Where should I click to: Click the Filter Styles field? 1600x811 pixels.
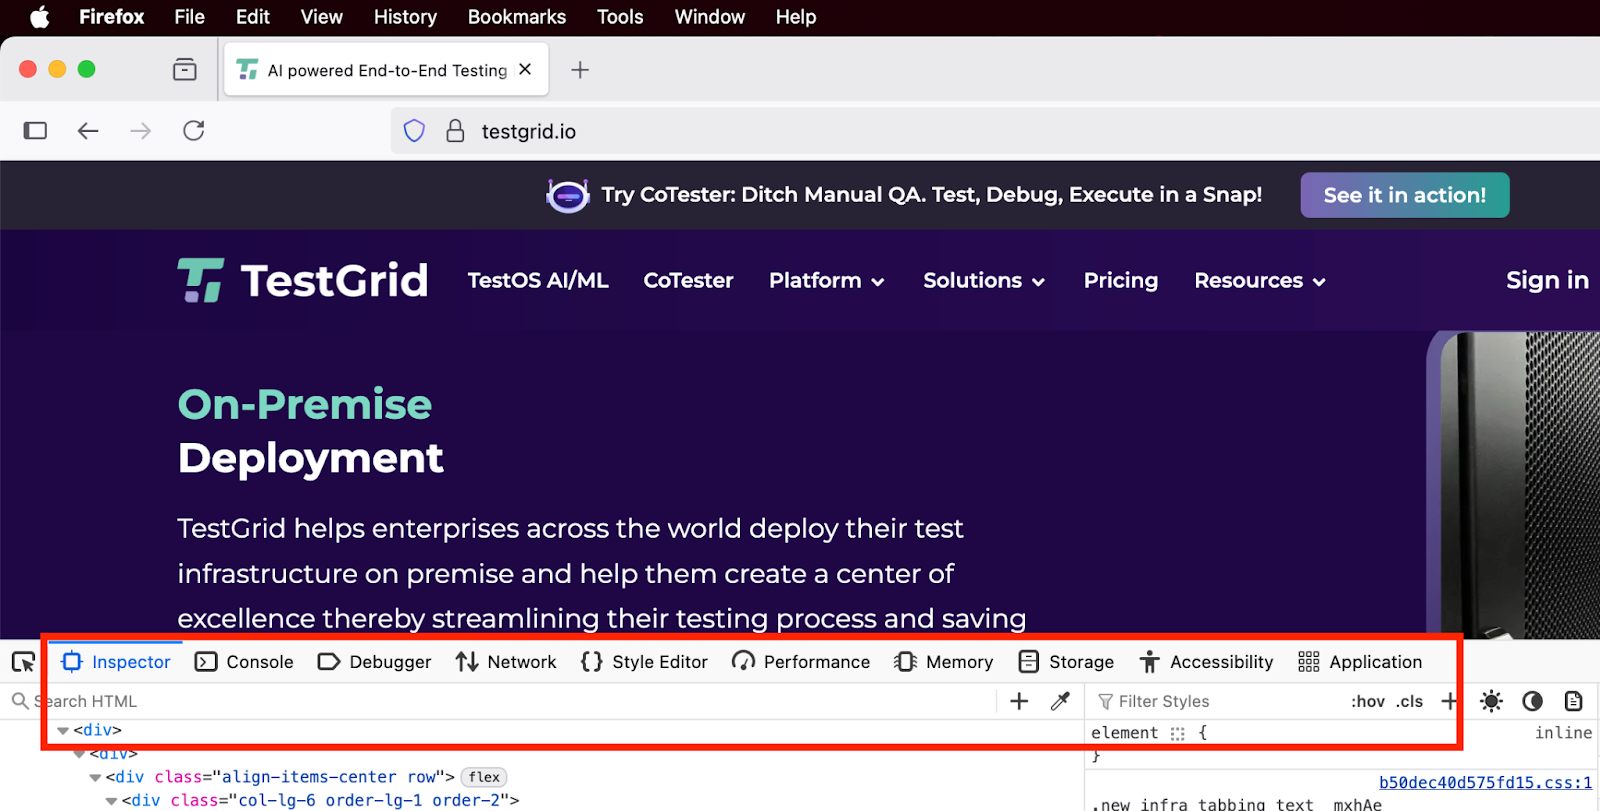(x=1215, y=701)
